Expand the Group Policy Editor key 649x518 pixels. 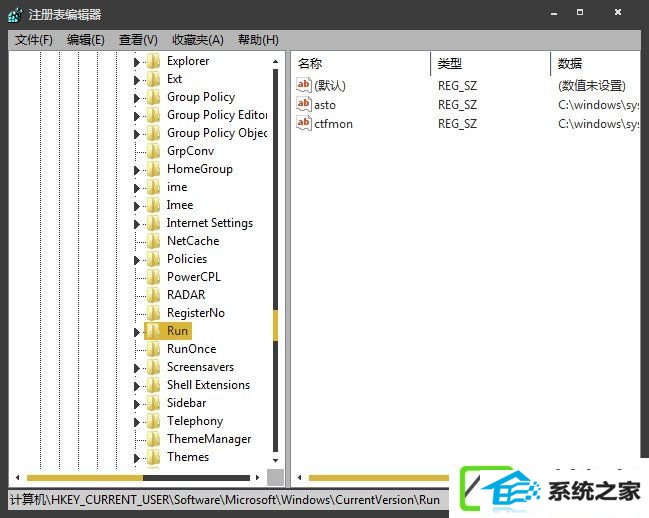click(x=137, y=116)
